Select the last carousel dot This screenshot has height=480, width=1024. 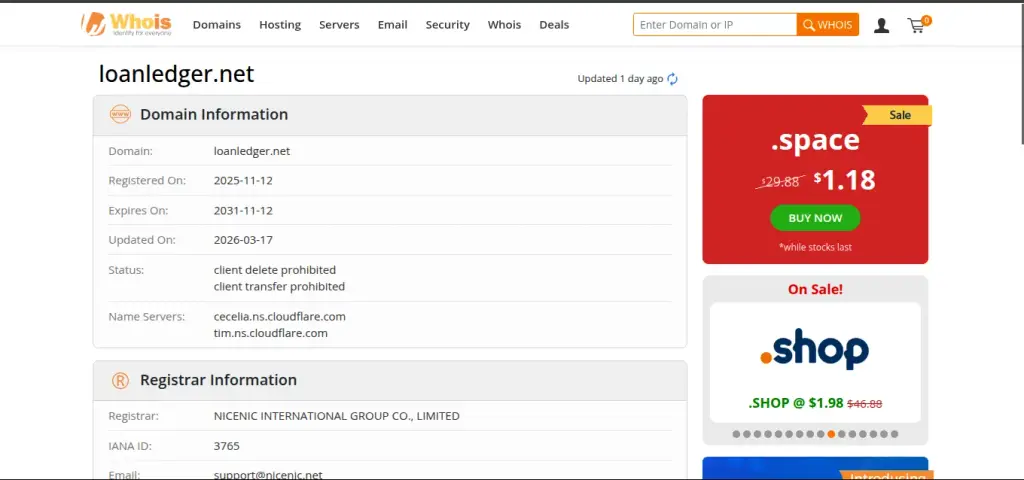tap(895, 434)
